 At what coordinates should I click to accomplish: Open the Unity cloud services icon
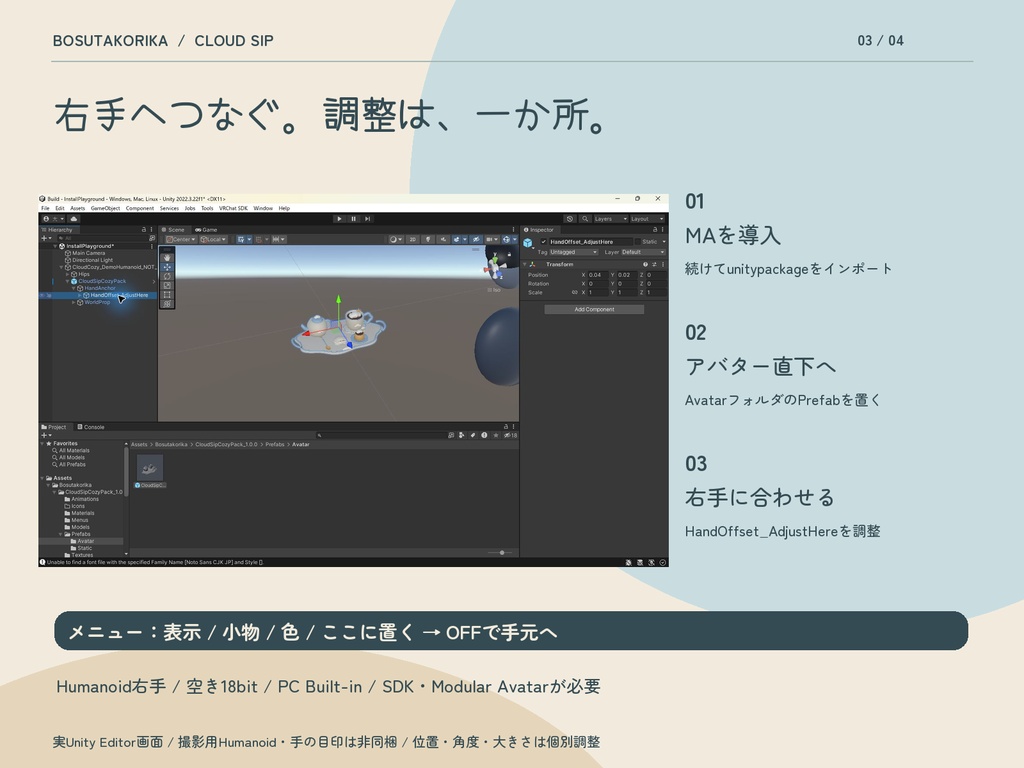74,219
